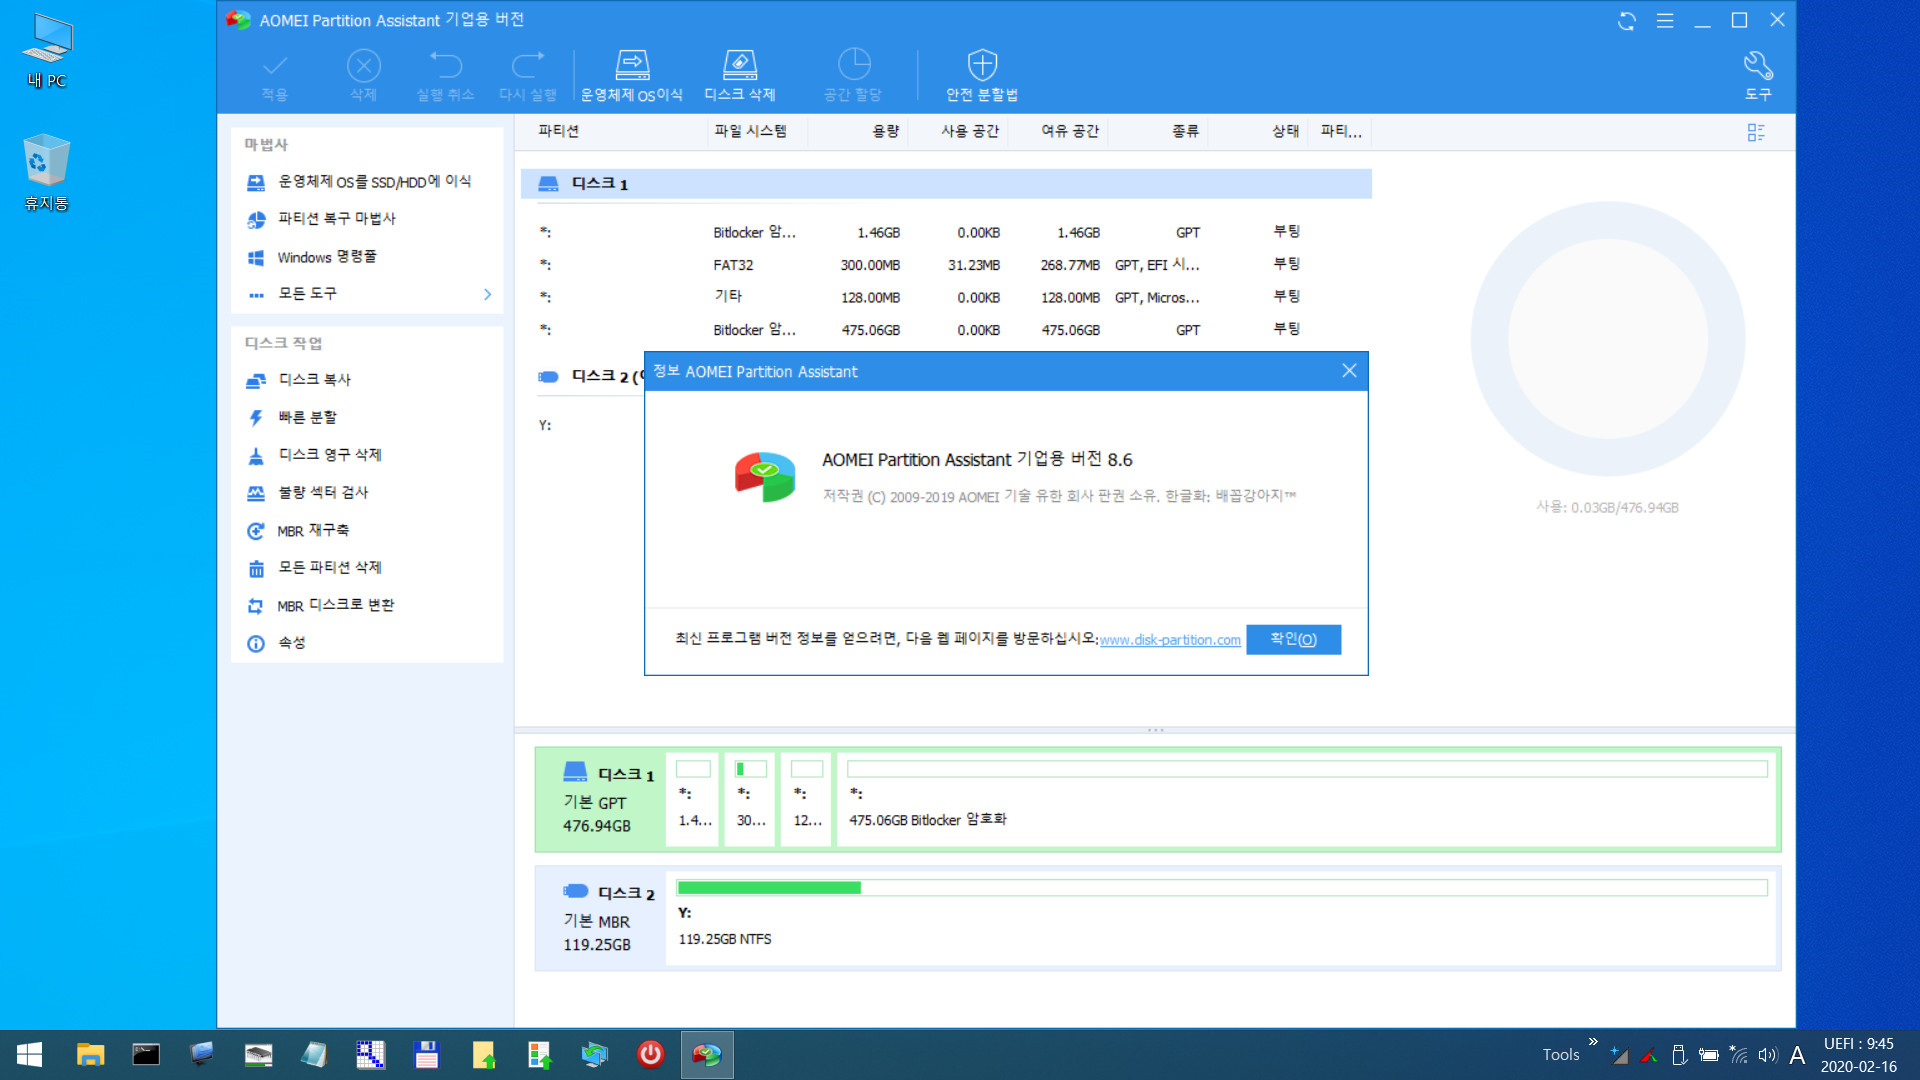Click the 상태 column header

(1286, 131)
